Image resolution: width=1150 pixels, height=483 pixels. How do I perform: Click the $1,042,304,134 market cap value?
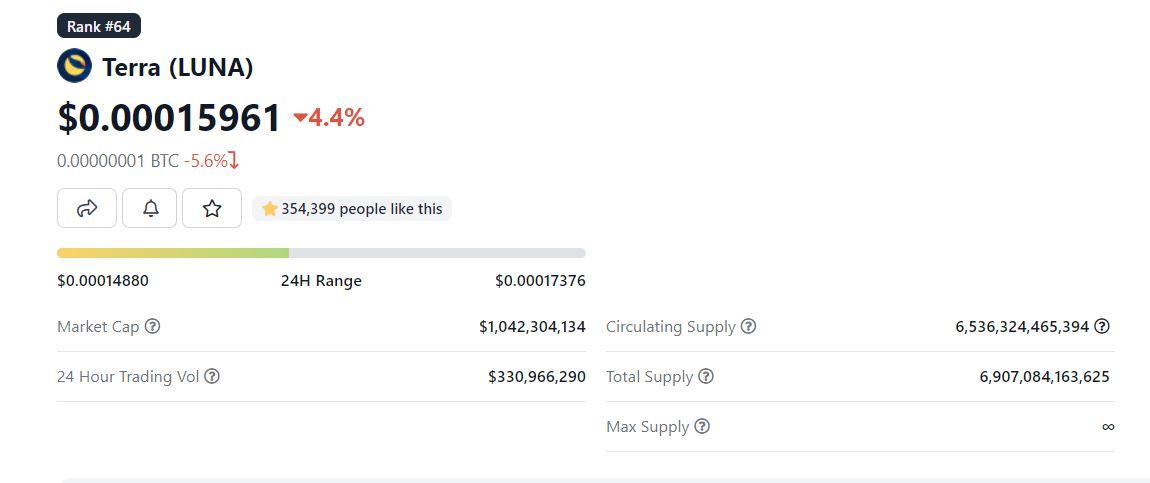coord(532,327)
